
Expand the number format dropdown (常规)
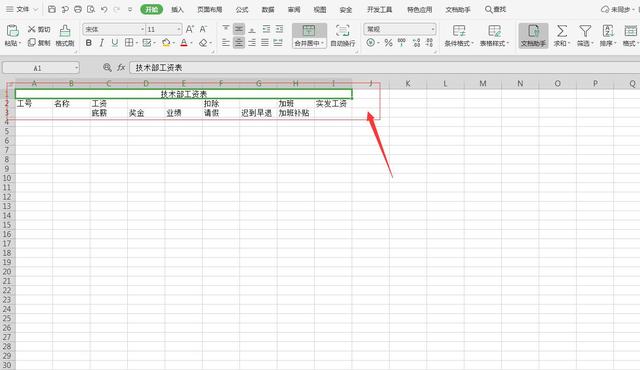pyautogui.click(x=433, y=29)
